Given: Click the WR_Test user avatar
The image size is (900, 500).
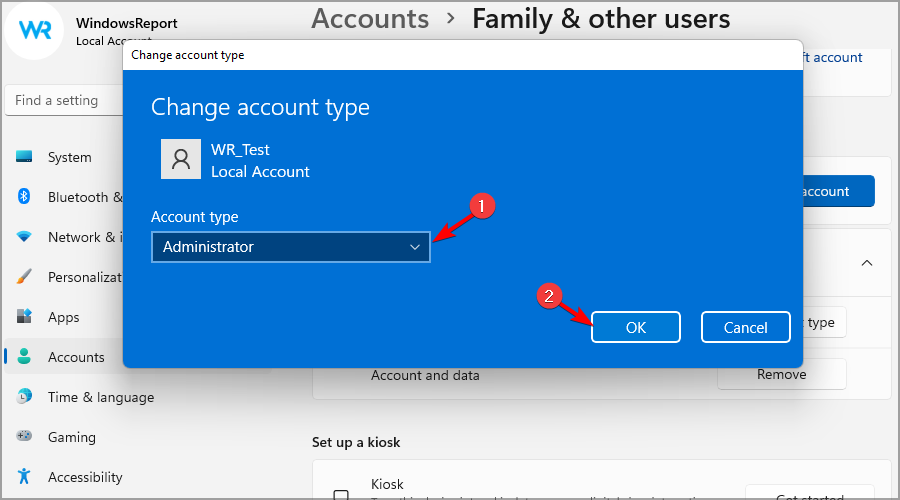Looking at the screenshot, I should [x=180, y=159].
